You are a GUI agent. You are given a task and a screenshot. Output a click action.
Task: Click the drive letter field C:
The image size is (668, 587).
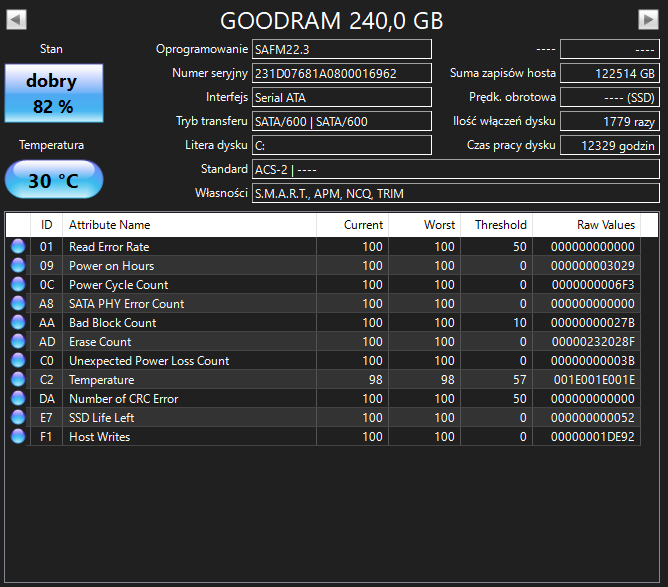(x=342, y=145)
